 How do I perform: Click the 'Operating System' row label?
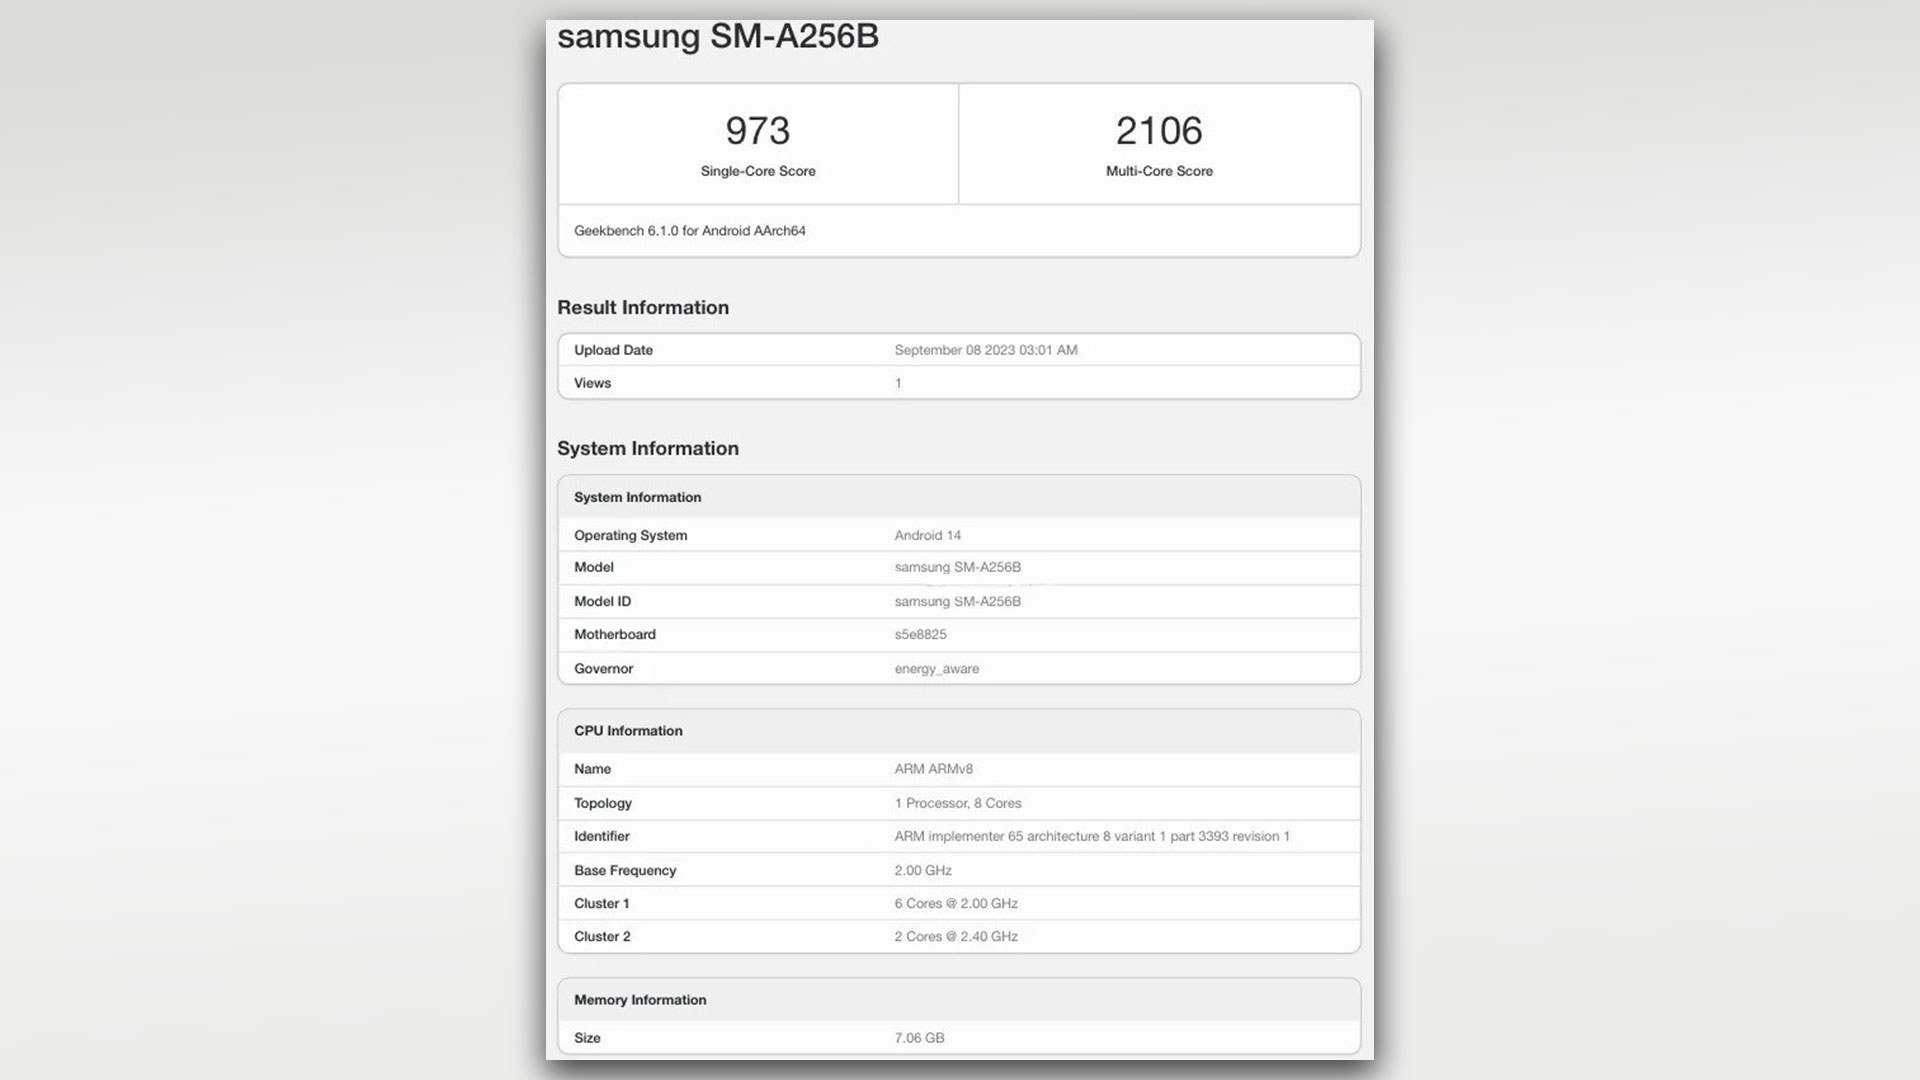point(630,535)
